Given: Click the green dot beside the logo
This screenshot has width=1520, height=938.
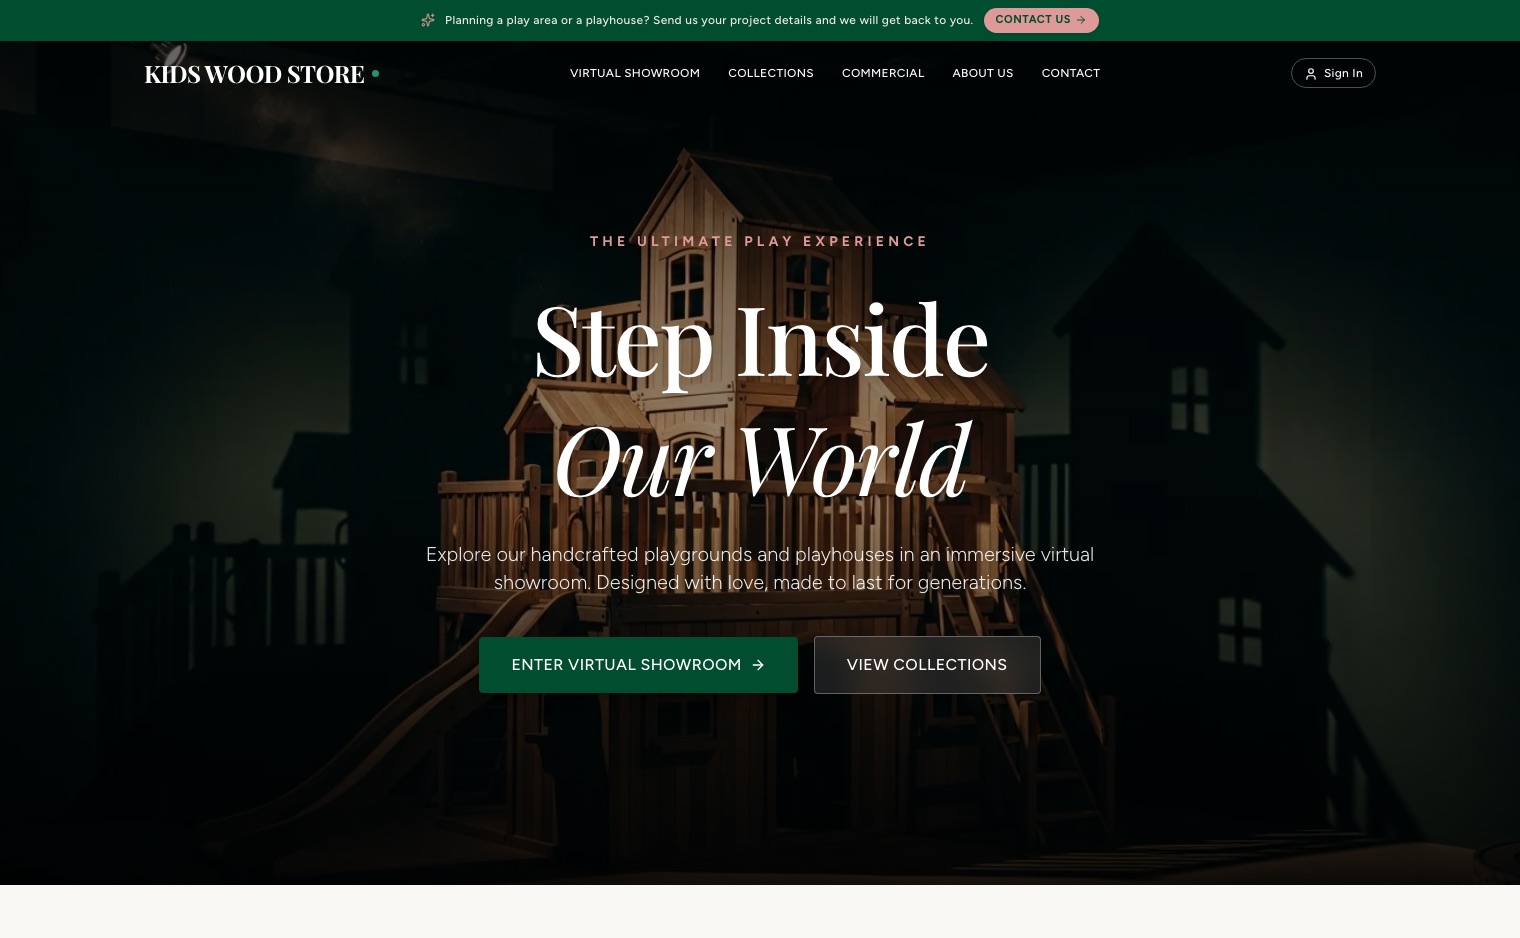Looking at the screenshot, I should pyautogui.click(x=376, y=73).
